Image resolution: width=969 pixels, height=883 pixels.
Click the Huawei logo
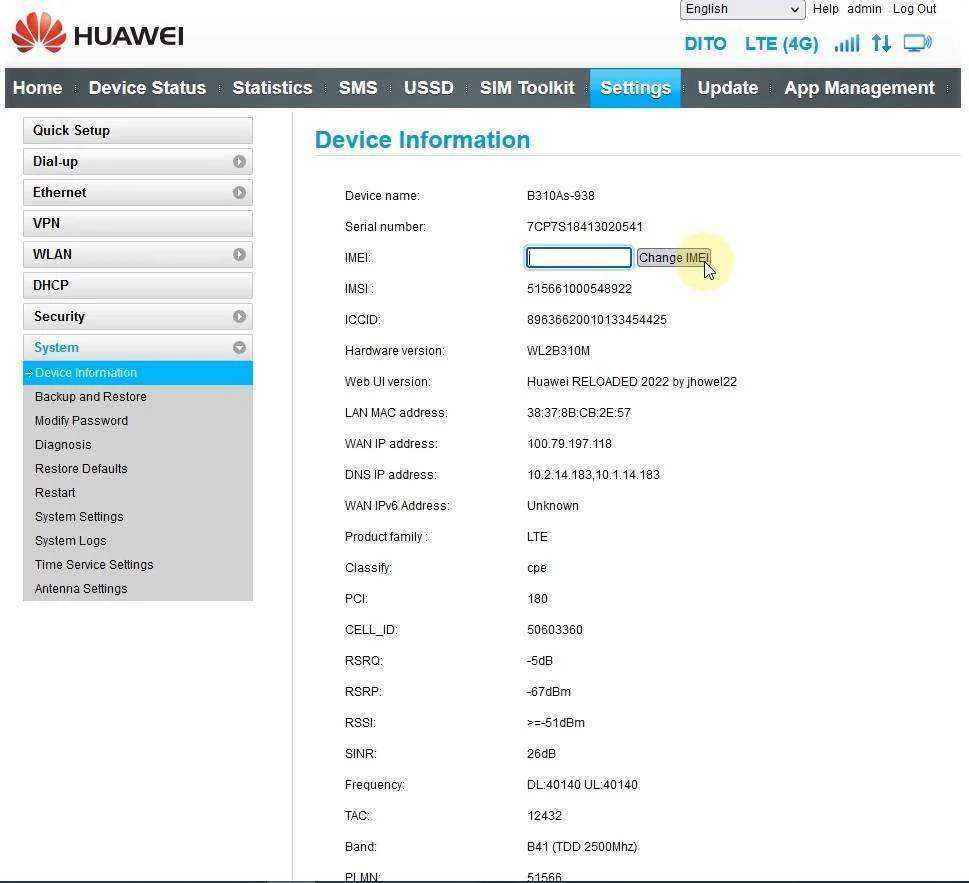pos(98,33)
